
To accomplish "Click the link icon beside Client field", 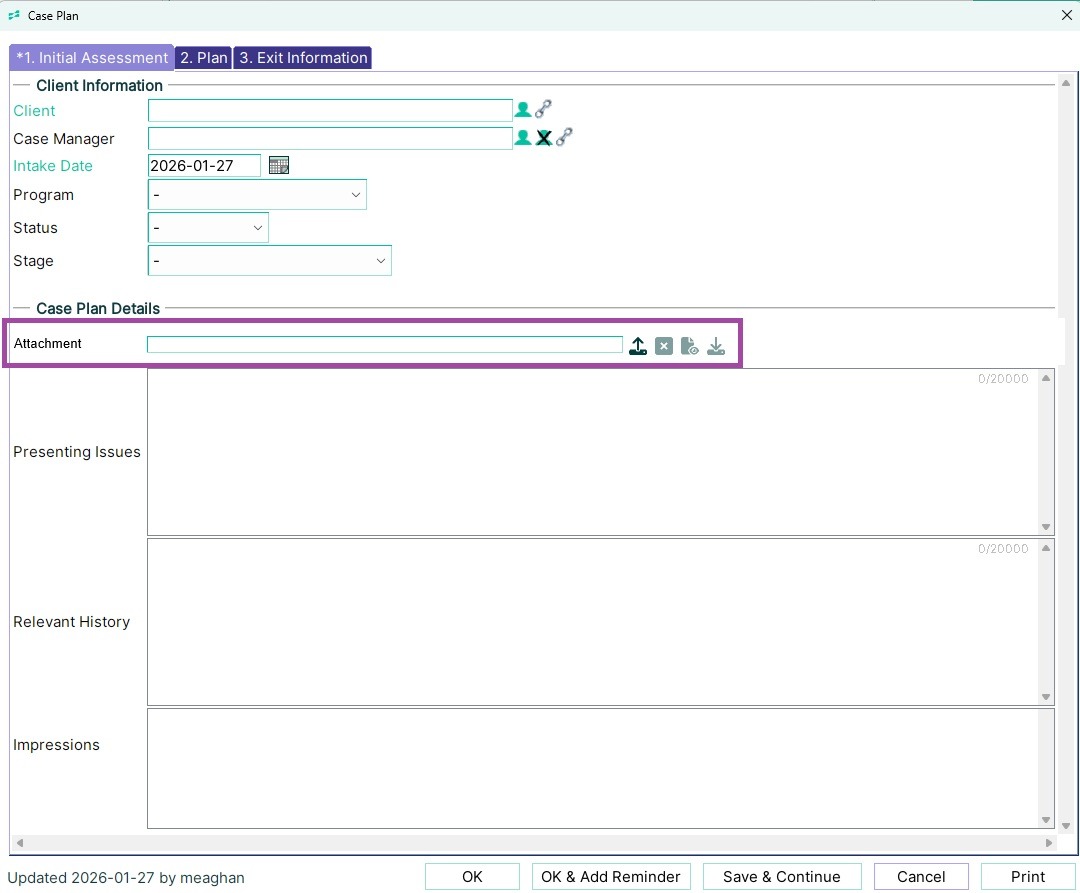I will pyautogui.click(x=543, y=110).
